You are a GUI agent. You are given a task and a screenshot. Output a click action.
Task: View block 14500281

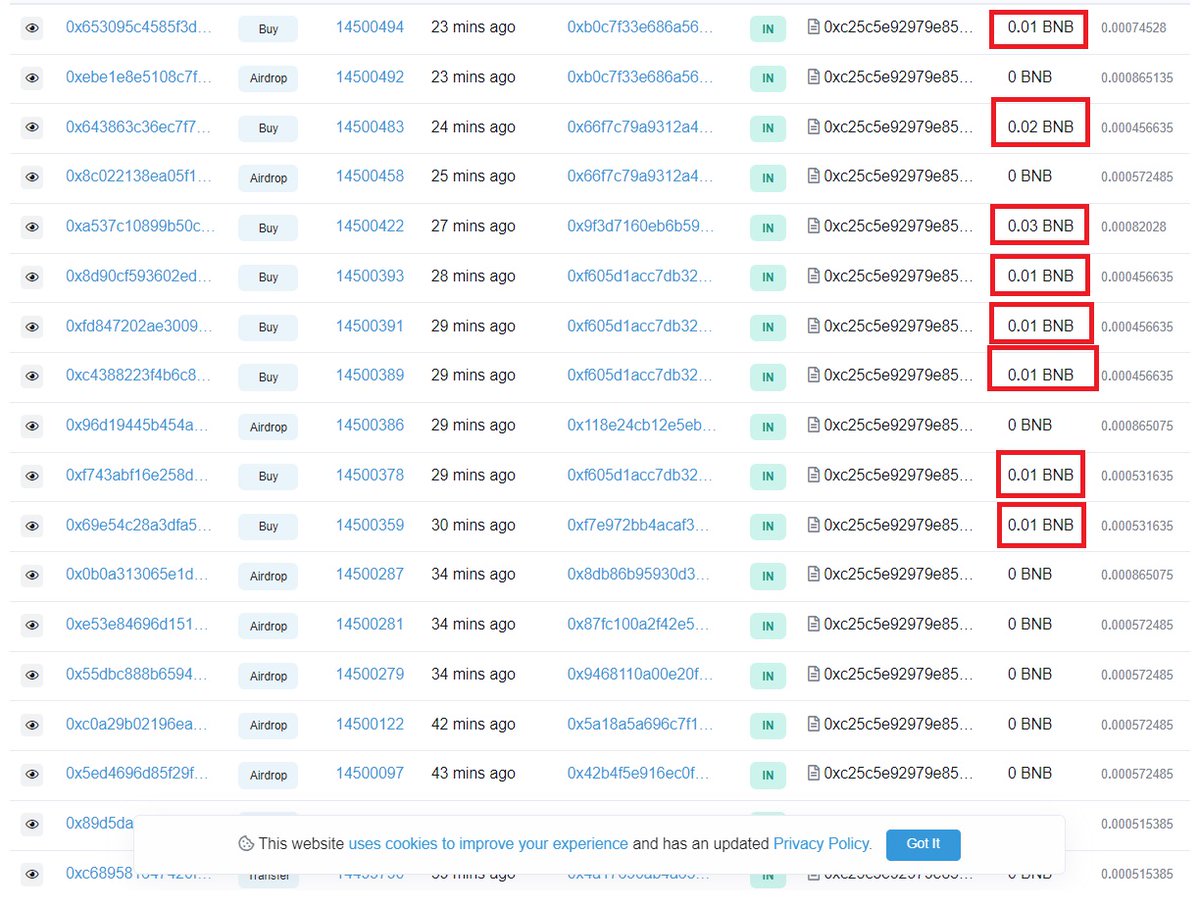click(x=370, y=624)
